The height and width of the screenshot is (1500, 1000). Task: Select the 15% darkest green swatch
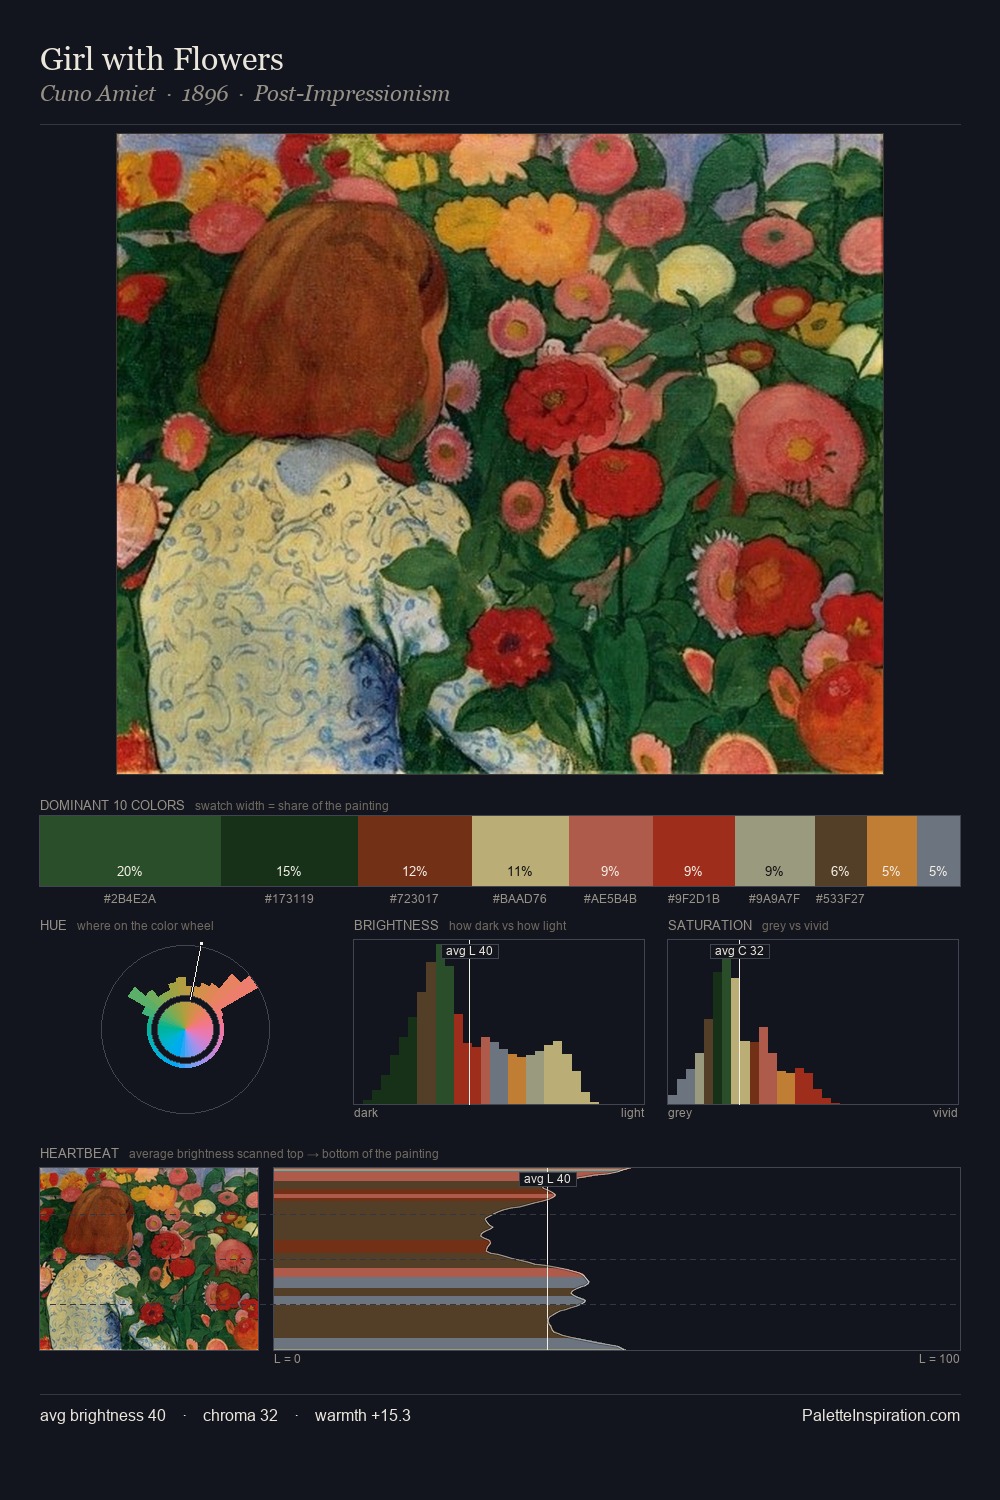289,851
